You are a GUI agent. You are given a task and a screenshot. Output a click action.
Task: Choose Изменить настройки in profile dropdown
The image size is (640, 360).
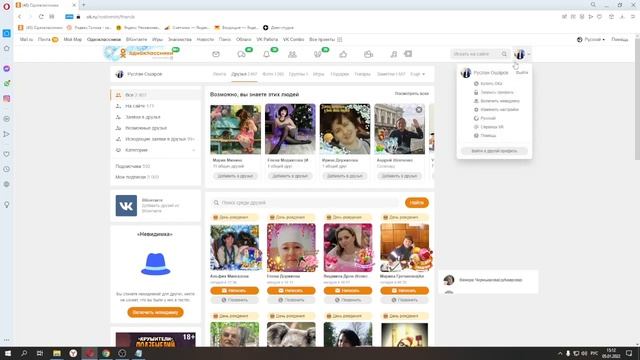(x=499, y=109)
